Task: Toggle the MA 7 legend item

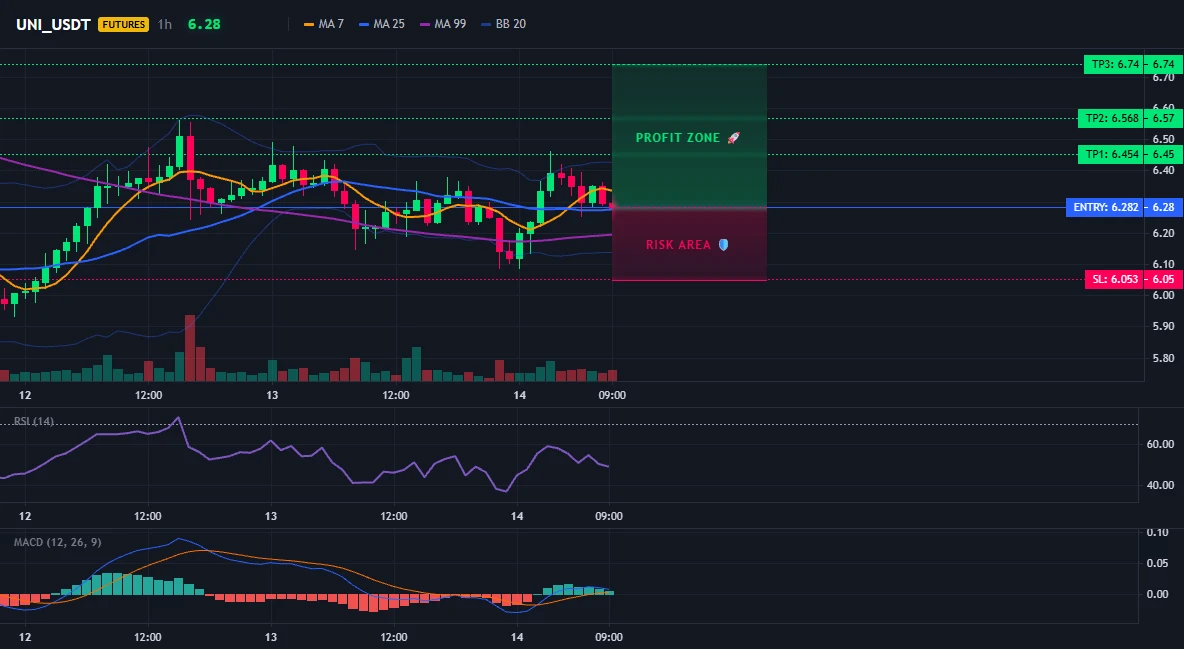Action: 324,24
